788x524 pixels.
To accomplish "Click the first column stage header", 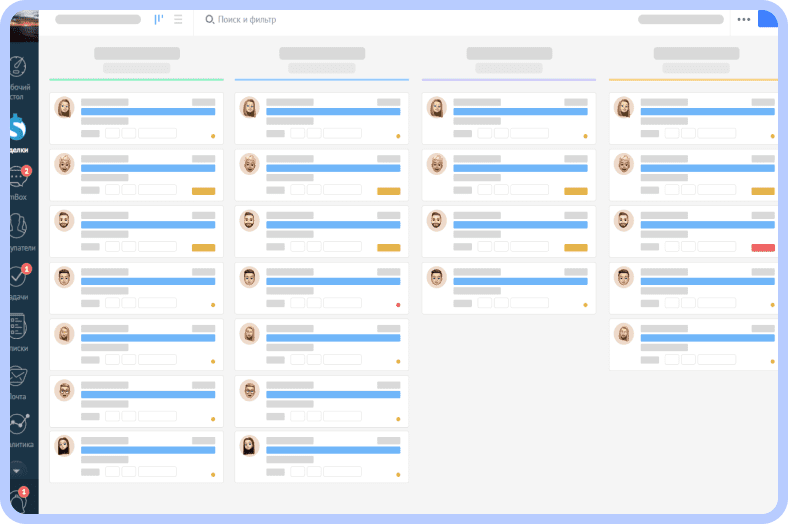I will click(x=137, y=60).
